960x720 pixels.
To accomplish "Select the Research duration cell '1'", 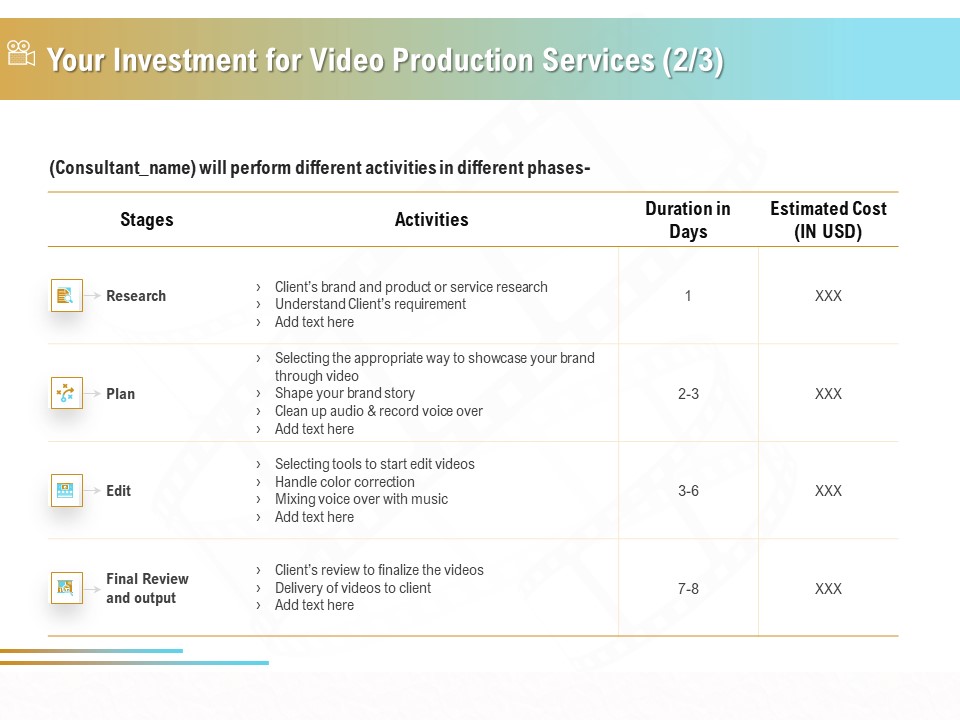I will tap(688, 296).
